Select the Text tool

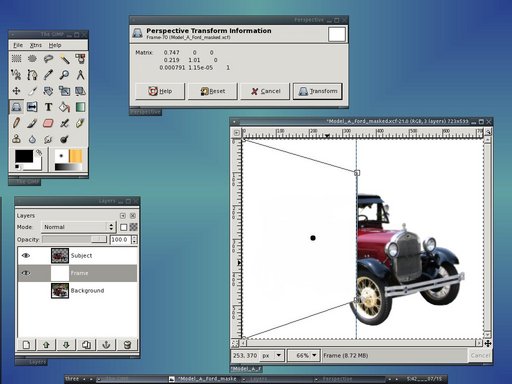[x=48, y=107]
